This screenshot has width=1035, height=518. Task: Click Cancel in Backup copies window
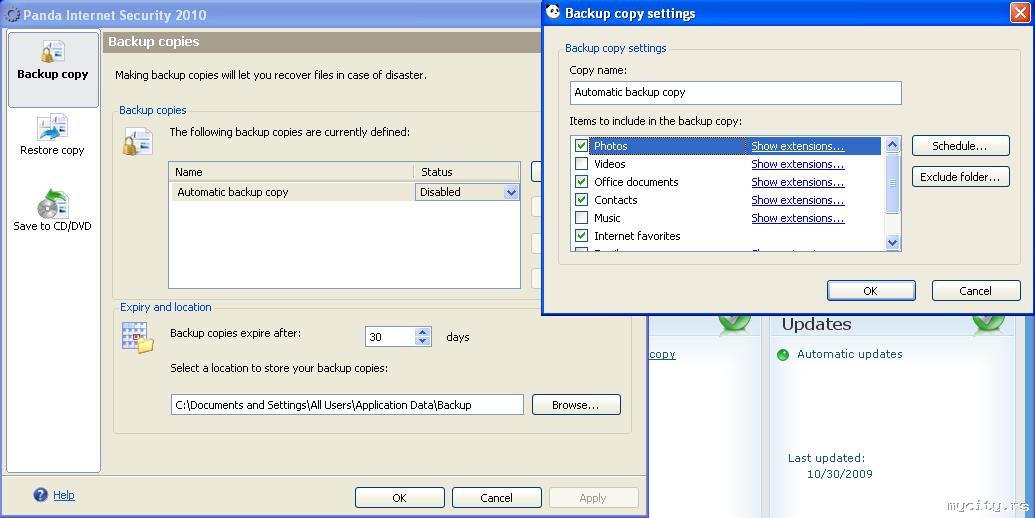click(496, 498)
